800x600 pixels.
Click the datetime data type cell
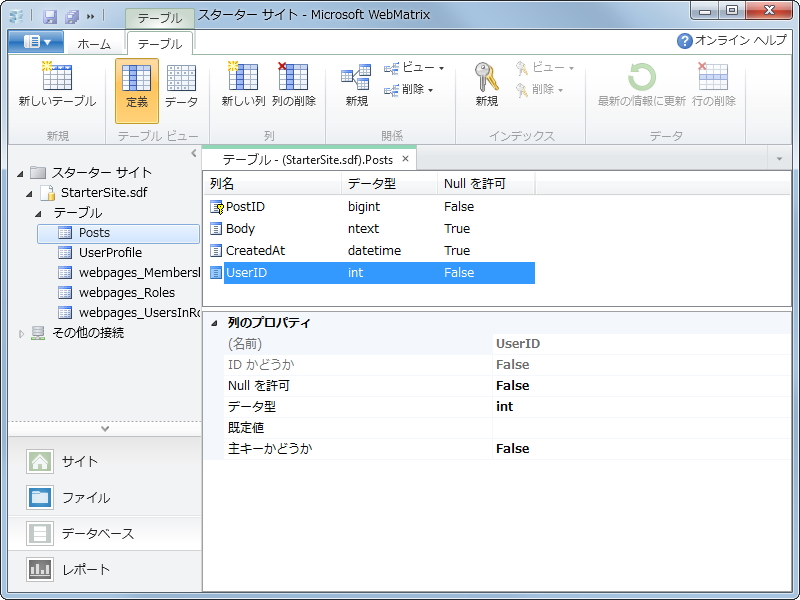(374, 251)
